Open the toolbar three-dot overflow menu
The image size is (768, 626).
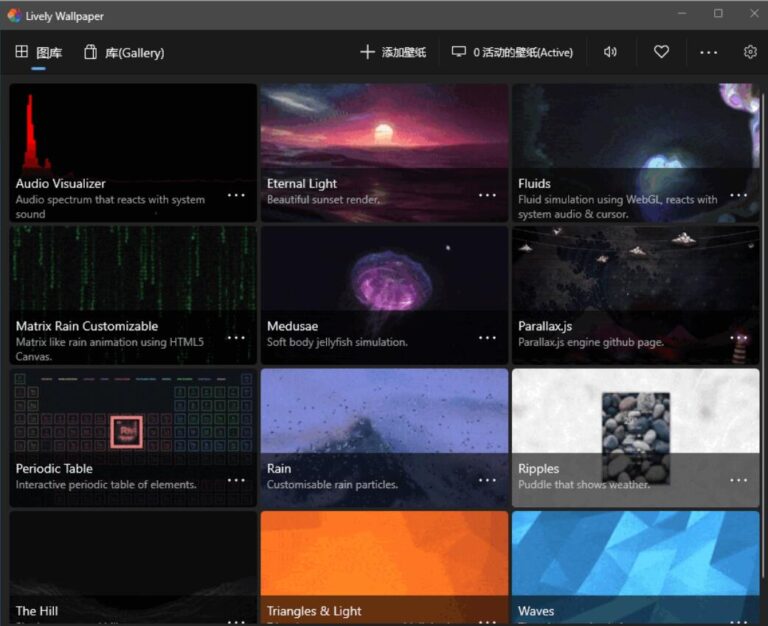coord(708,52)
